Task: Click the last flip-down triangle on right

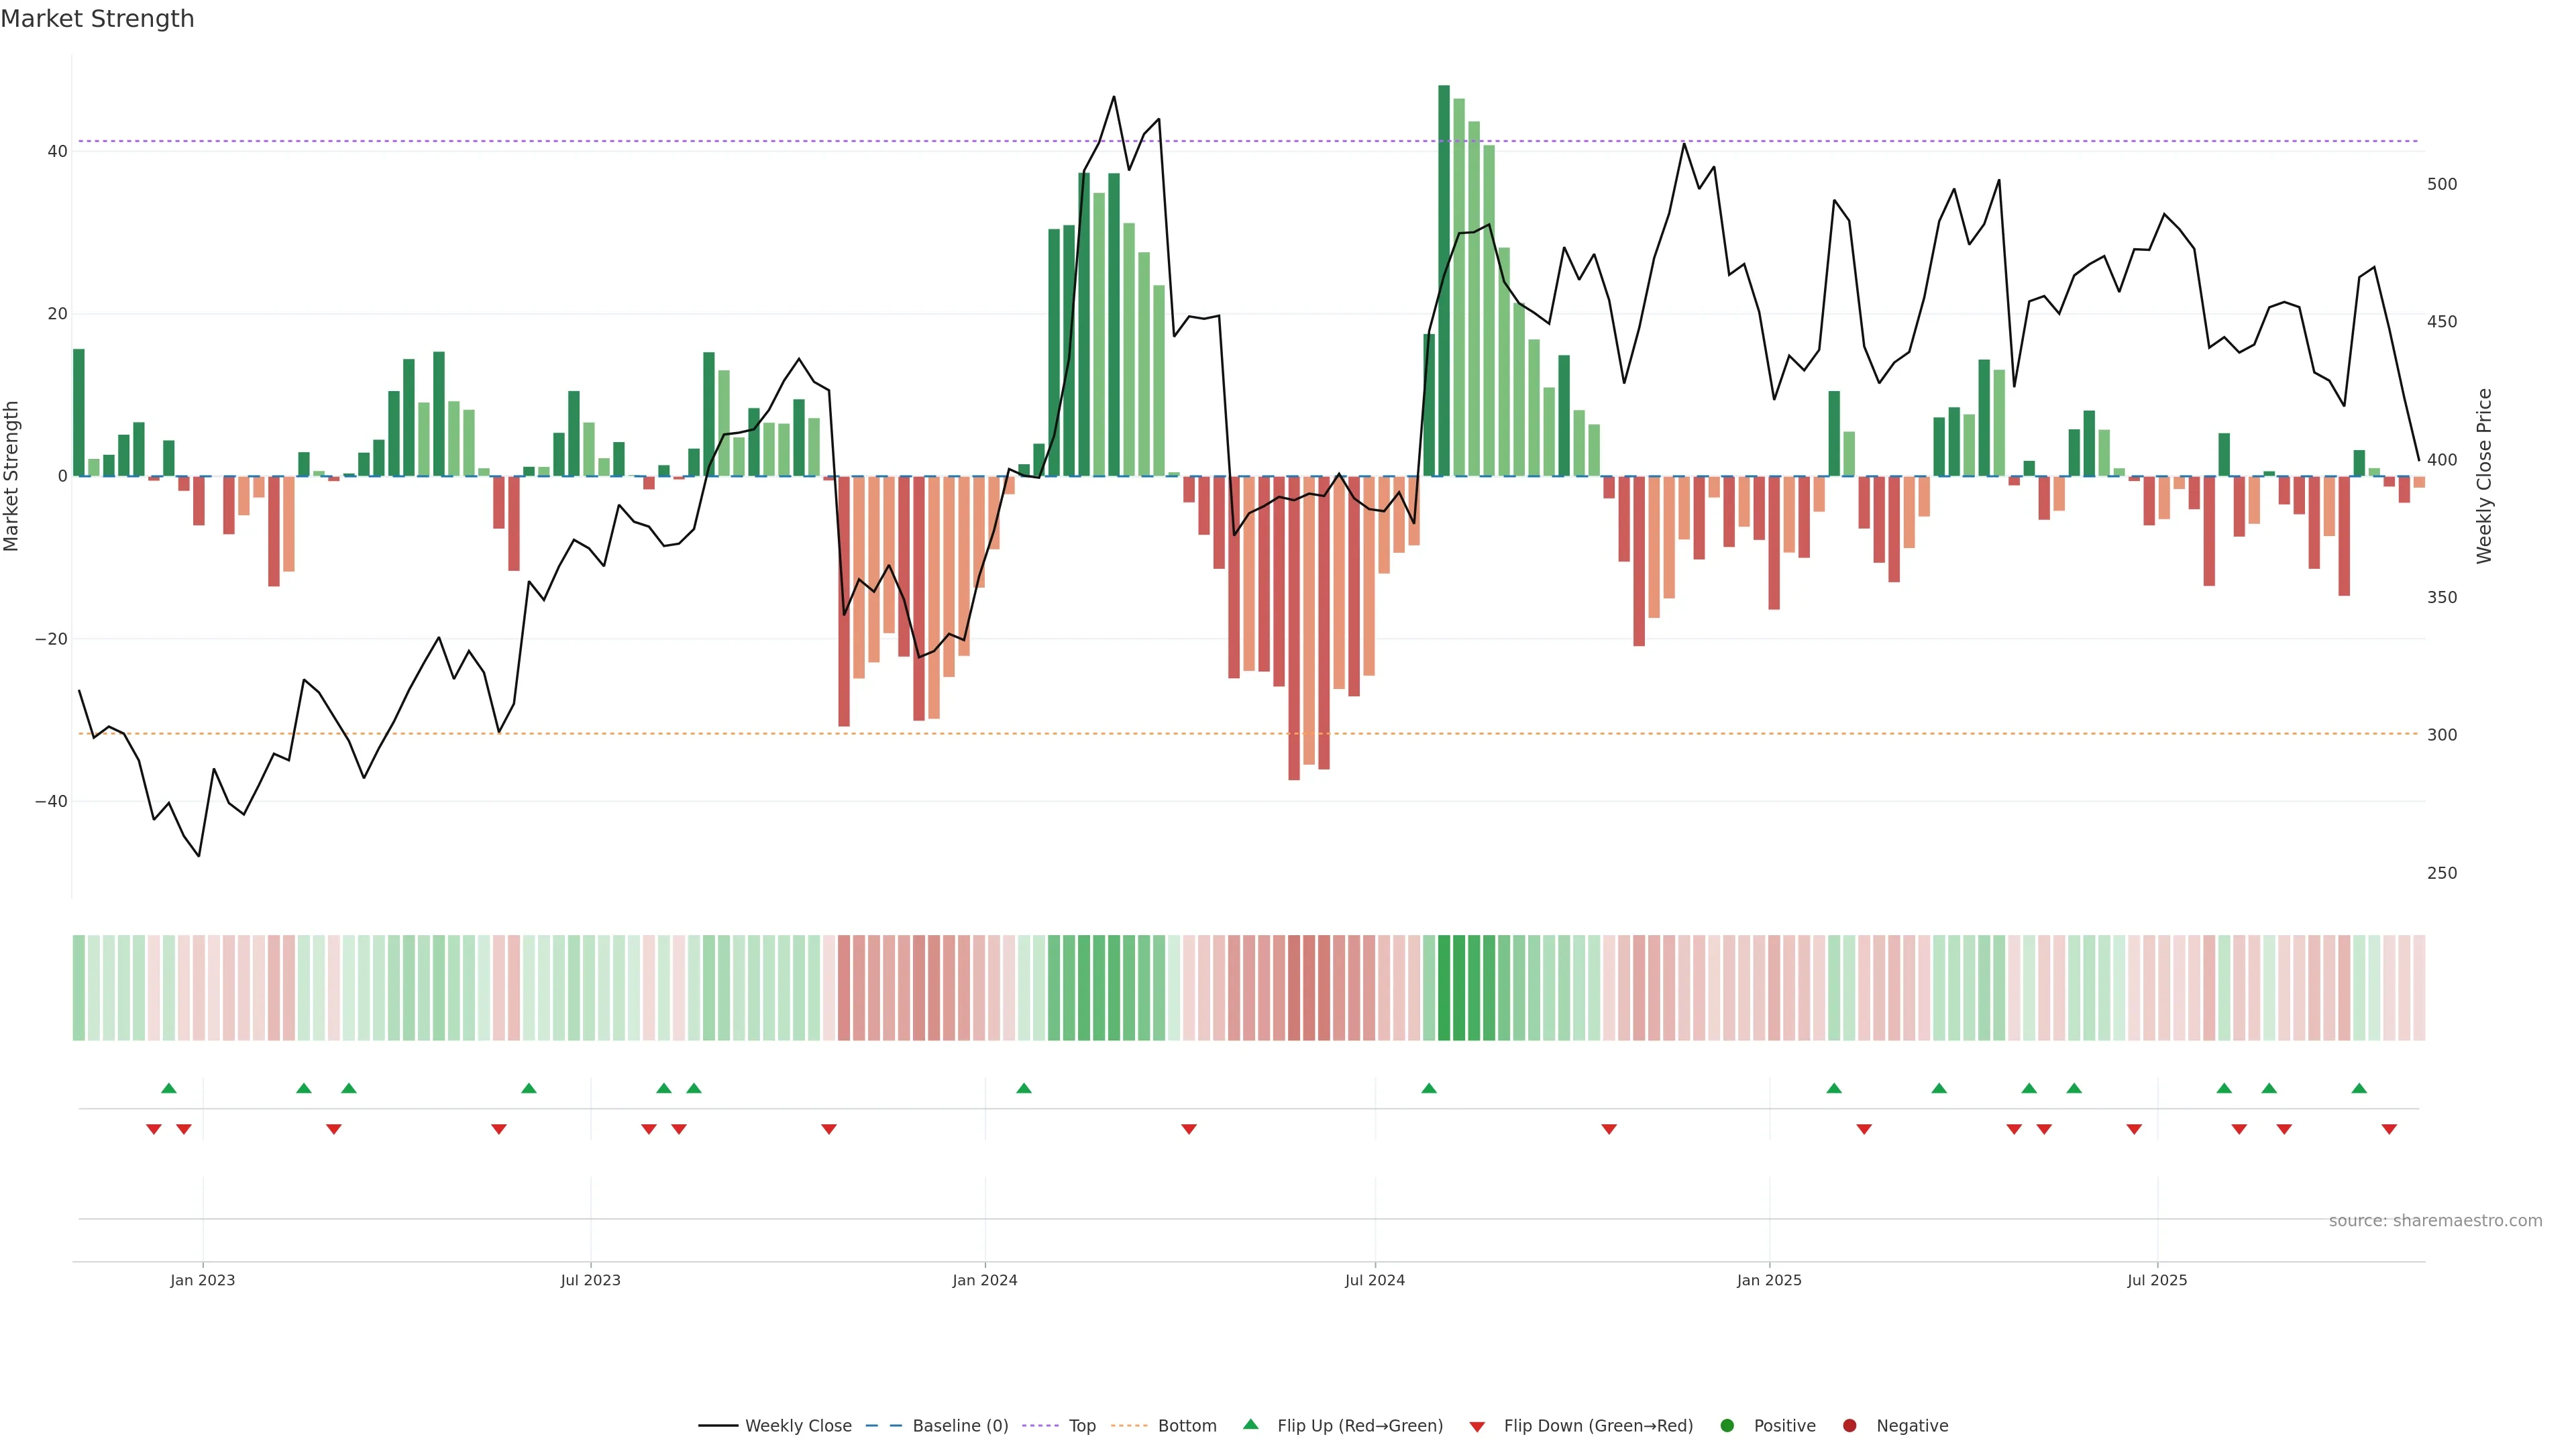Action: (2389, 1129)
